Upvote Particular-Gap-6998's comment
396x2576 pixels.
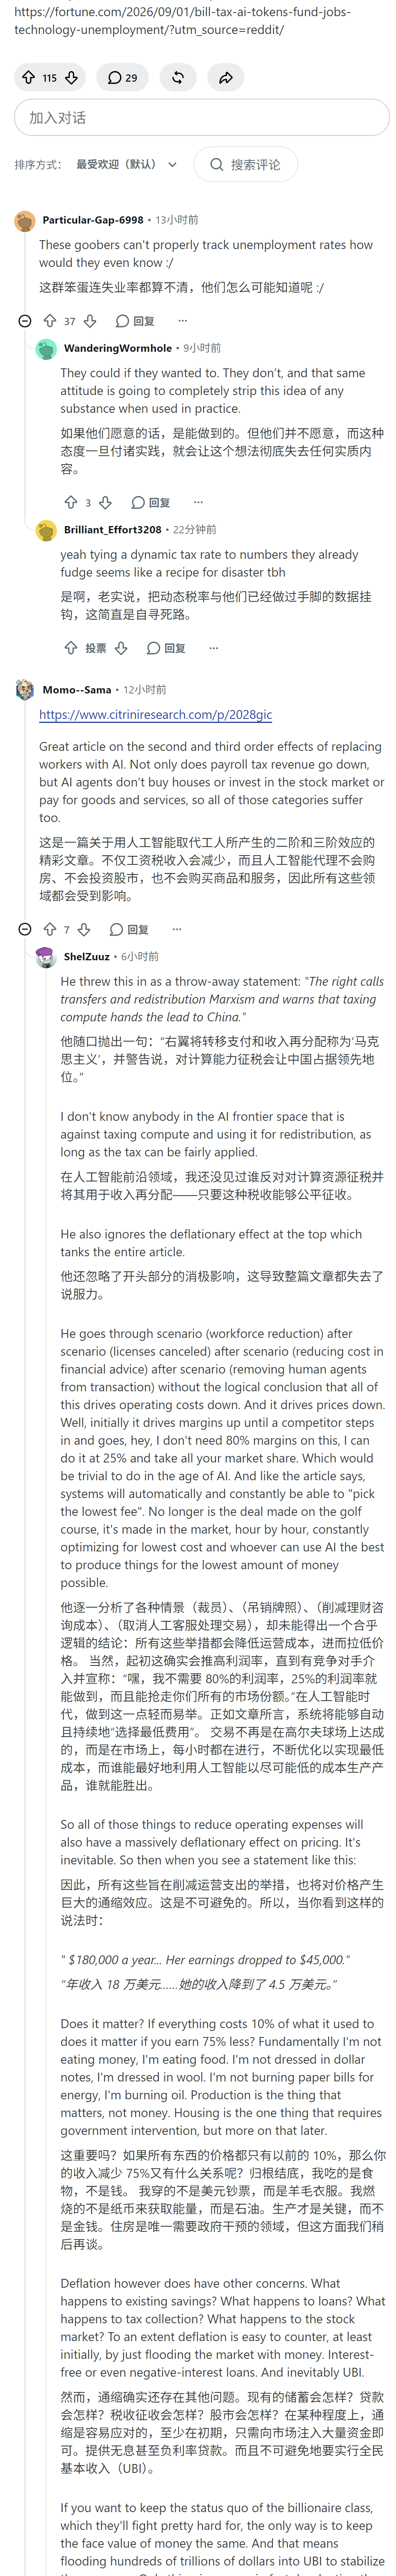pyautogui.click(x=49, y=321)
